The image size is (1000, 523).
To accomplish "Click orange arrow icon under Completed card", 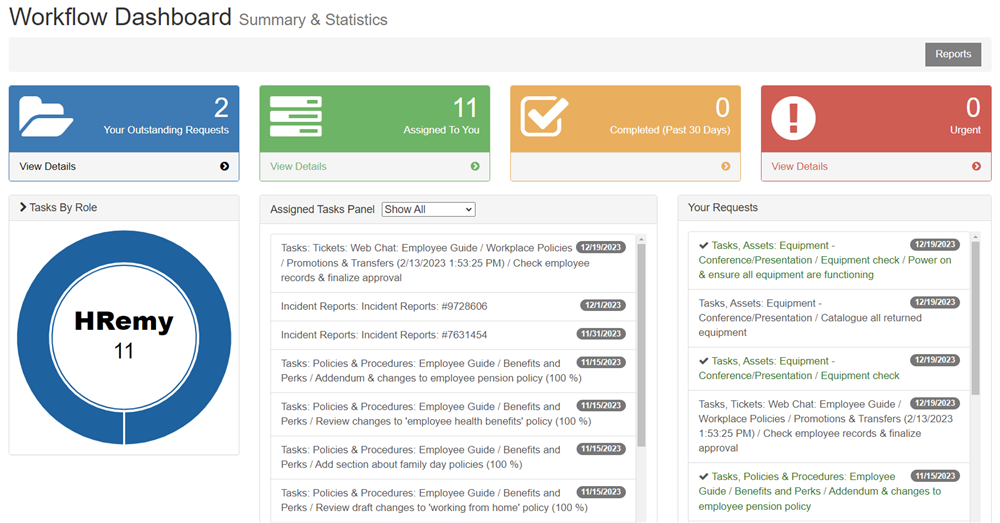I will pyautogui.click(x=726, y=167).
